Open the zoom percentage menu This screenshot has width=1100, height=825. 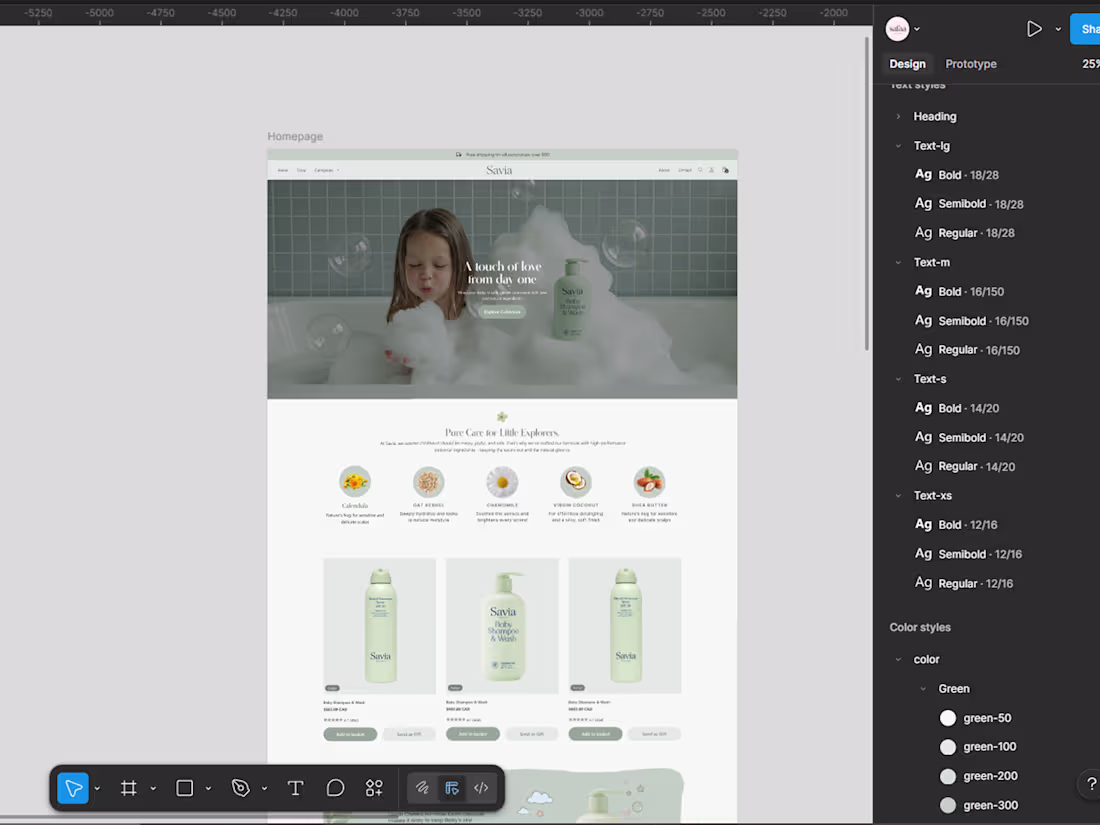[1091, 64]
